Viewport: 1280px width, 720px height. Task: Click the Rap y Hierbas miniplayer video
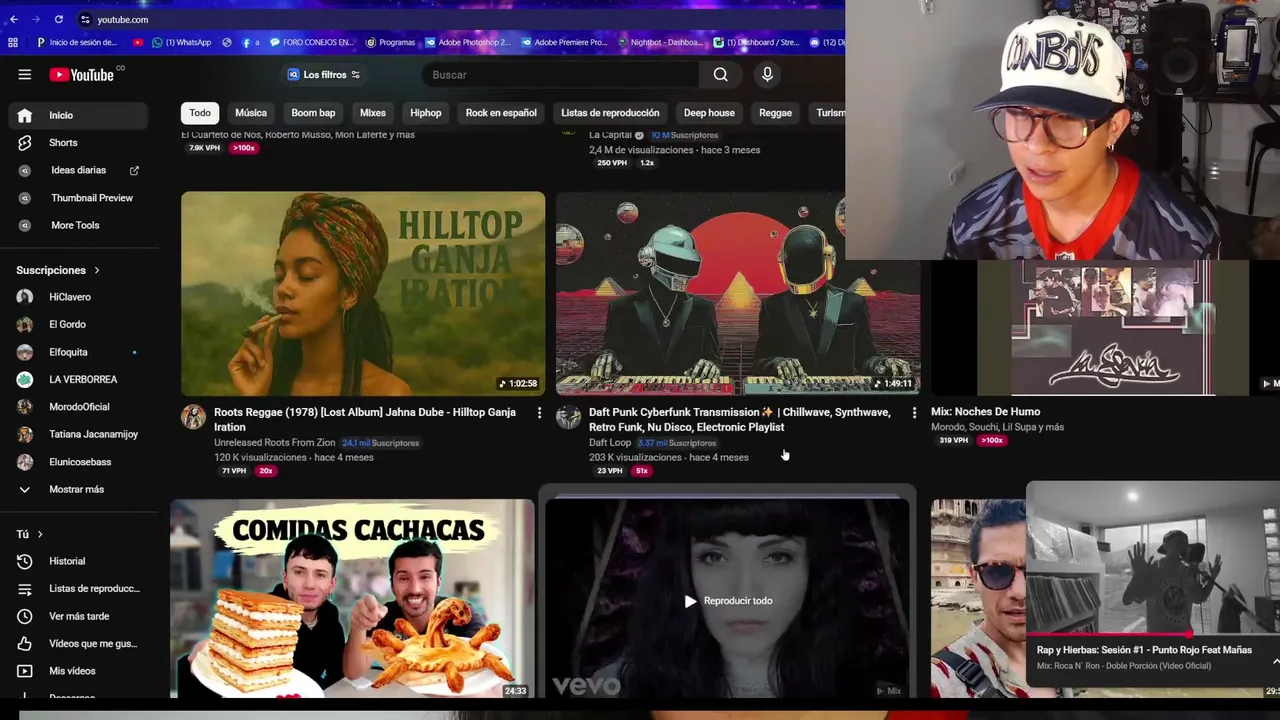click(1153, 558)
